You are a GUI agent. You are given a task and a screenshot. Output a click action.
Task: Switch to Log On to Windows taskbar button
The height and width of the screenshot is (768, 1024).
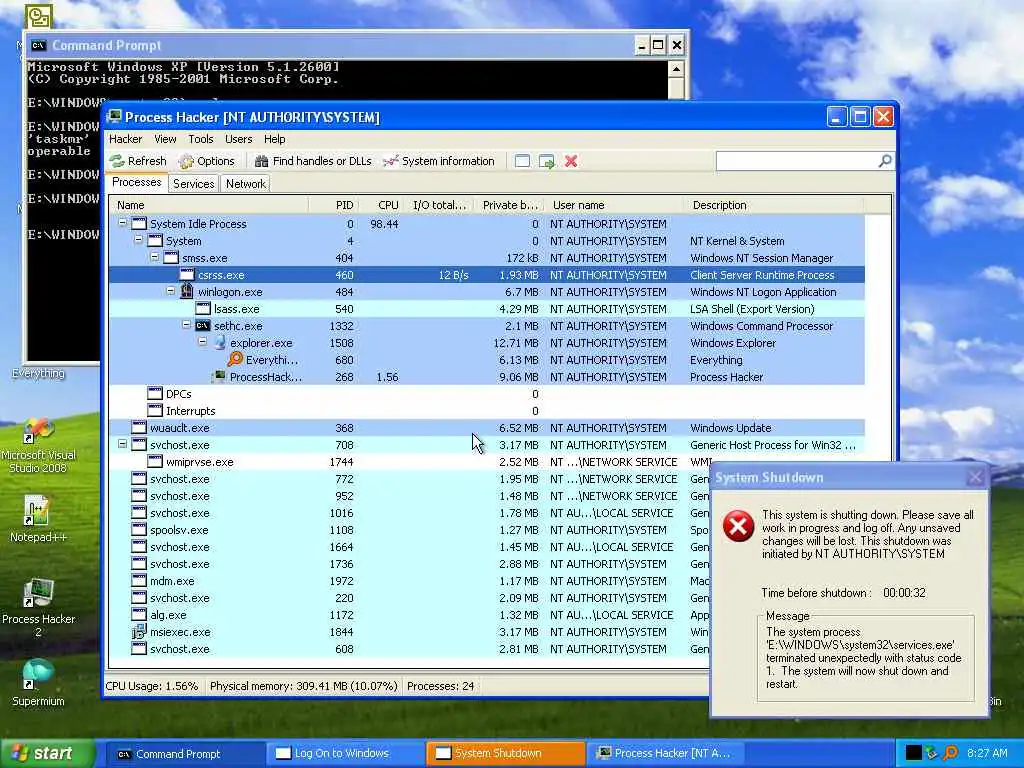click(x=345, y=754)
